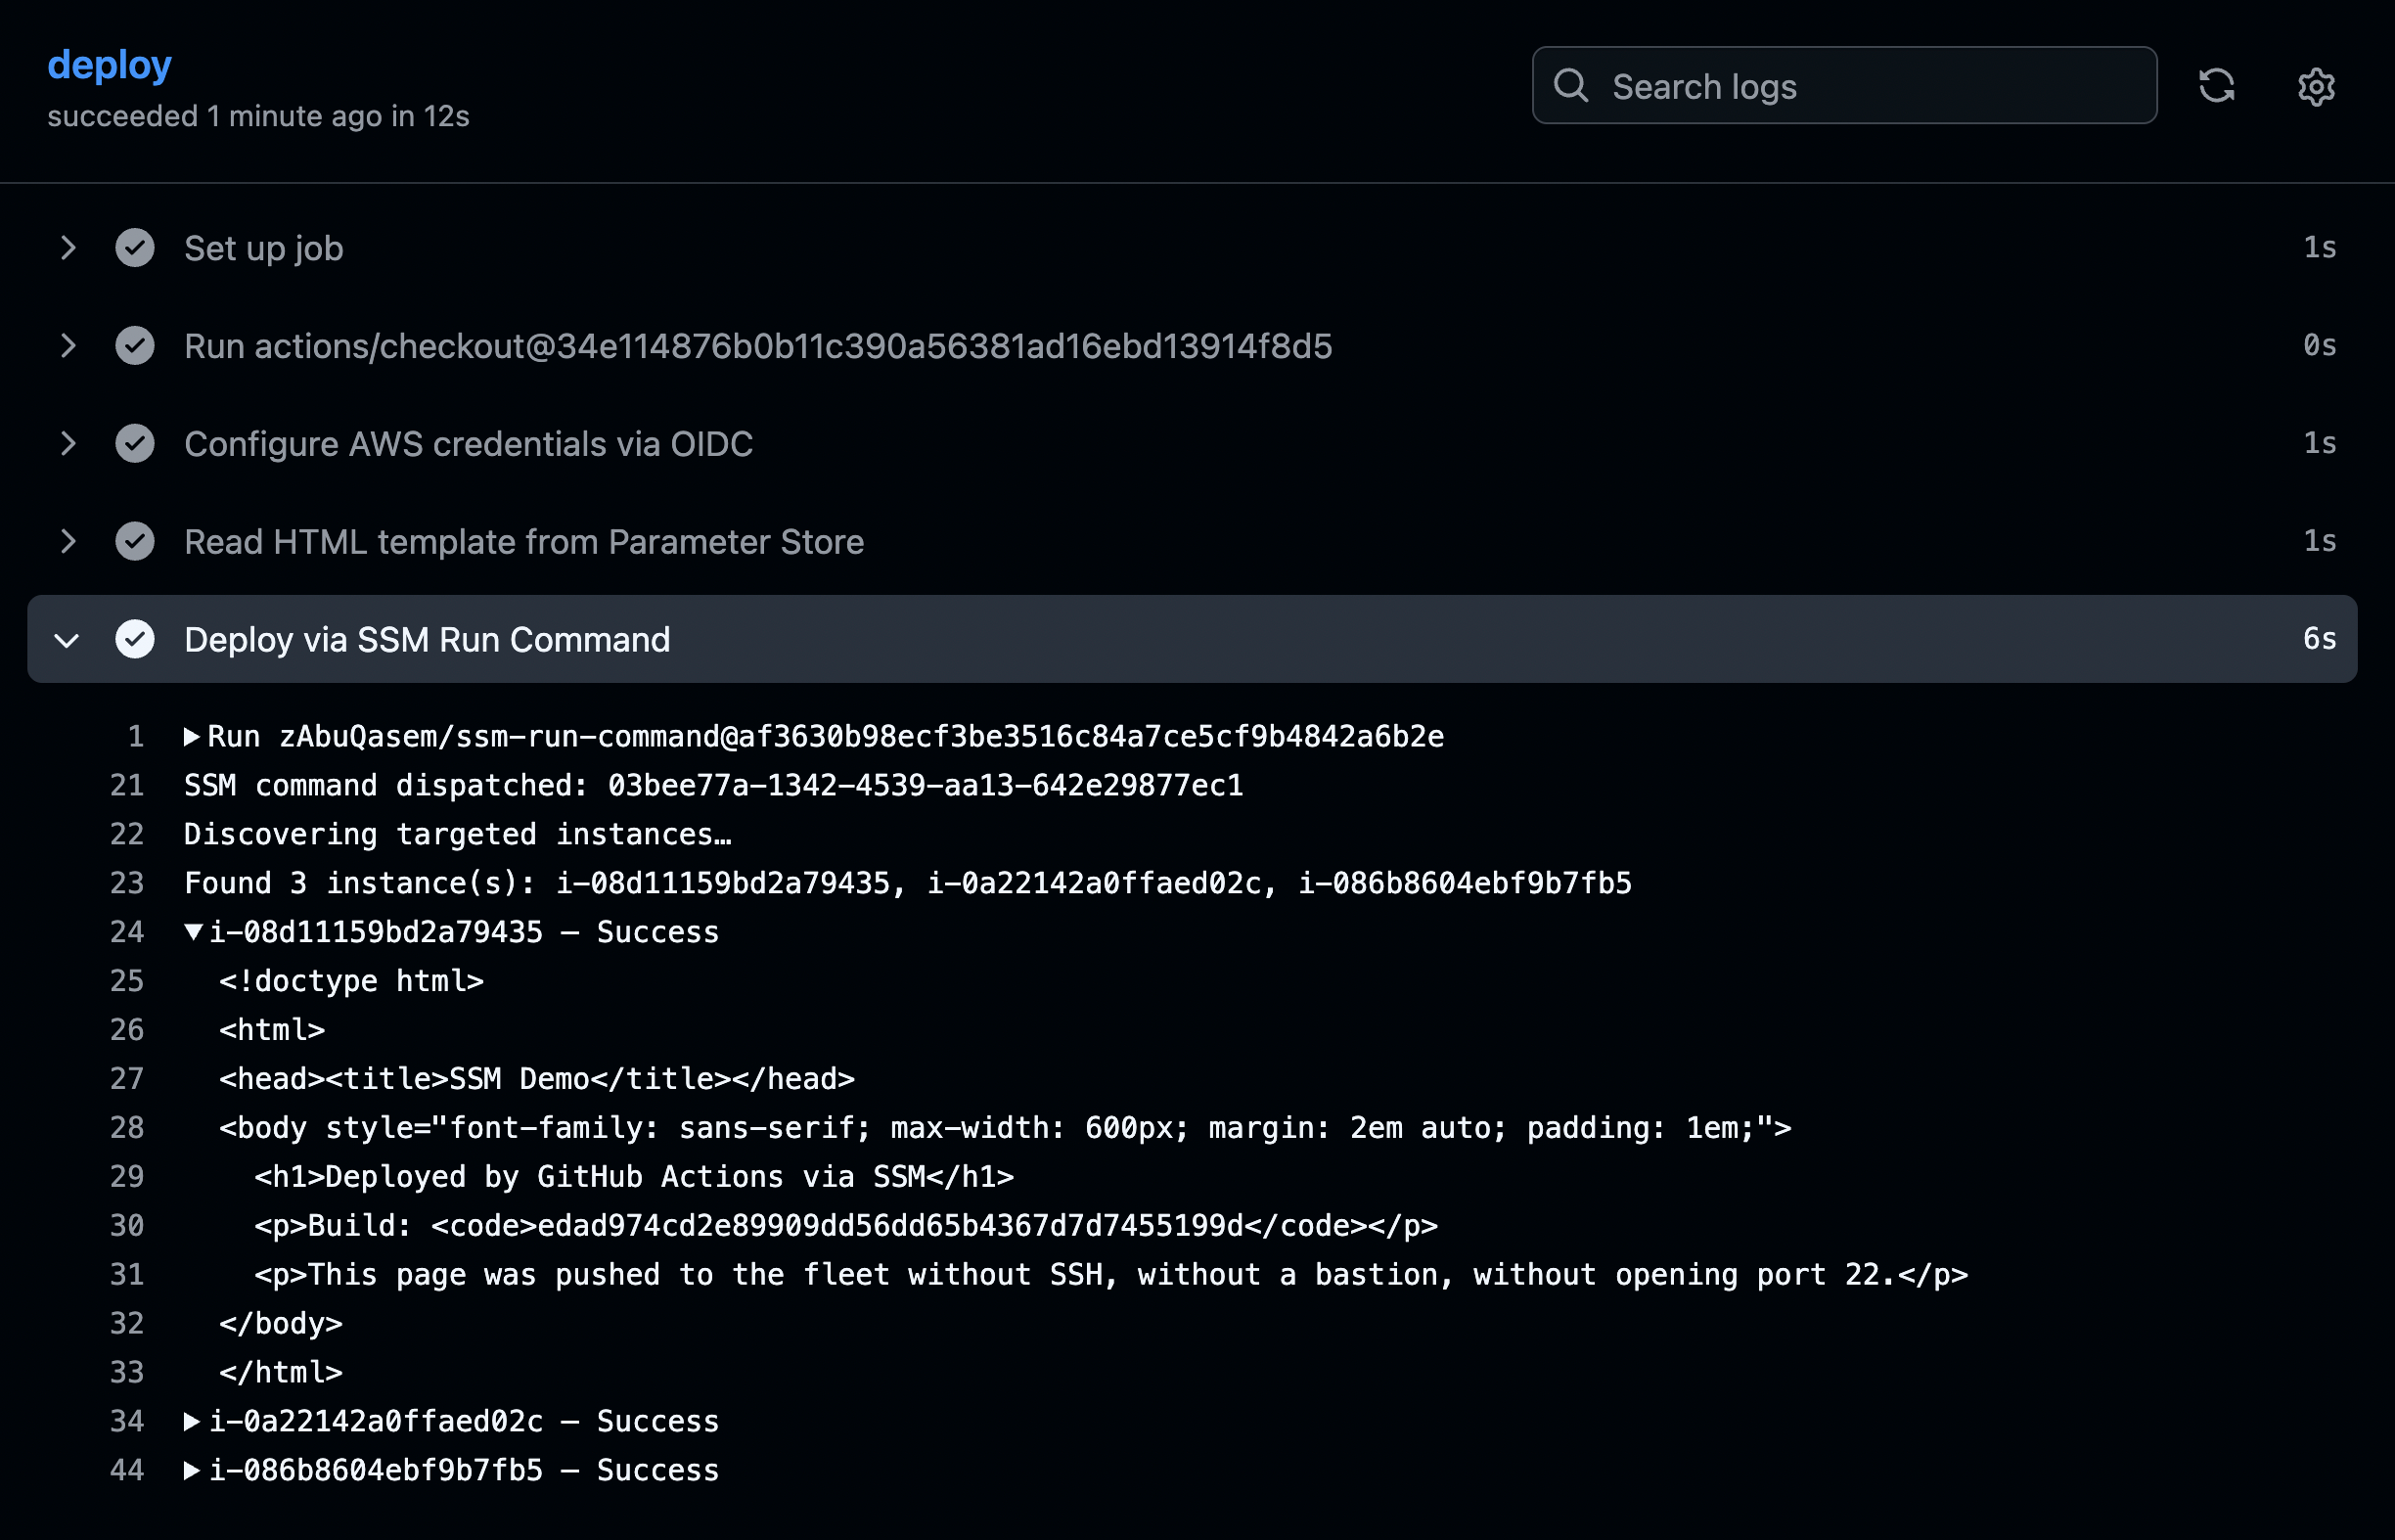Click the refresh logs icon

click(x=2216, y=86)
